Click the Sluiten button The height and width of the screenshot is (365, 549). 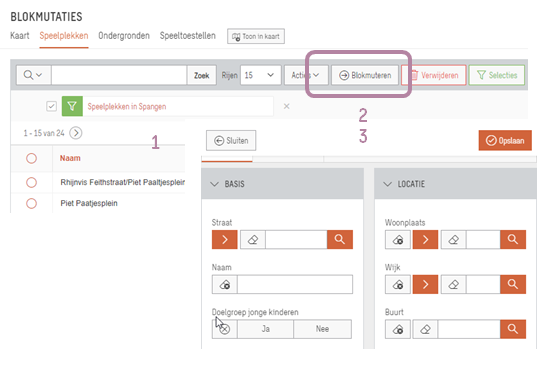click(x=231, y=140)
